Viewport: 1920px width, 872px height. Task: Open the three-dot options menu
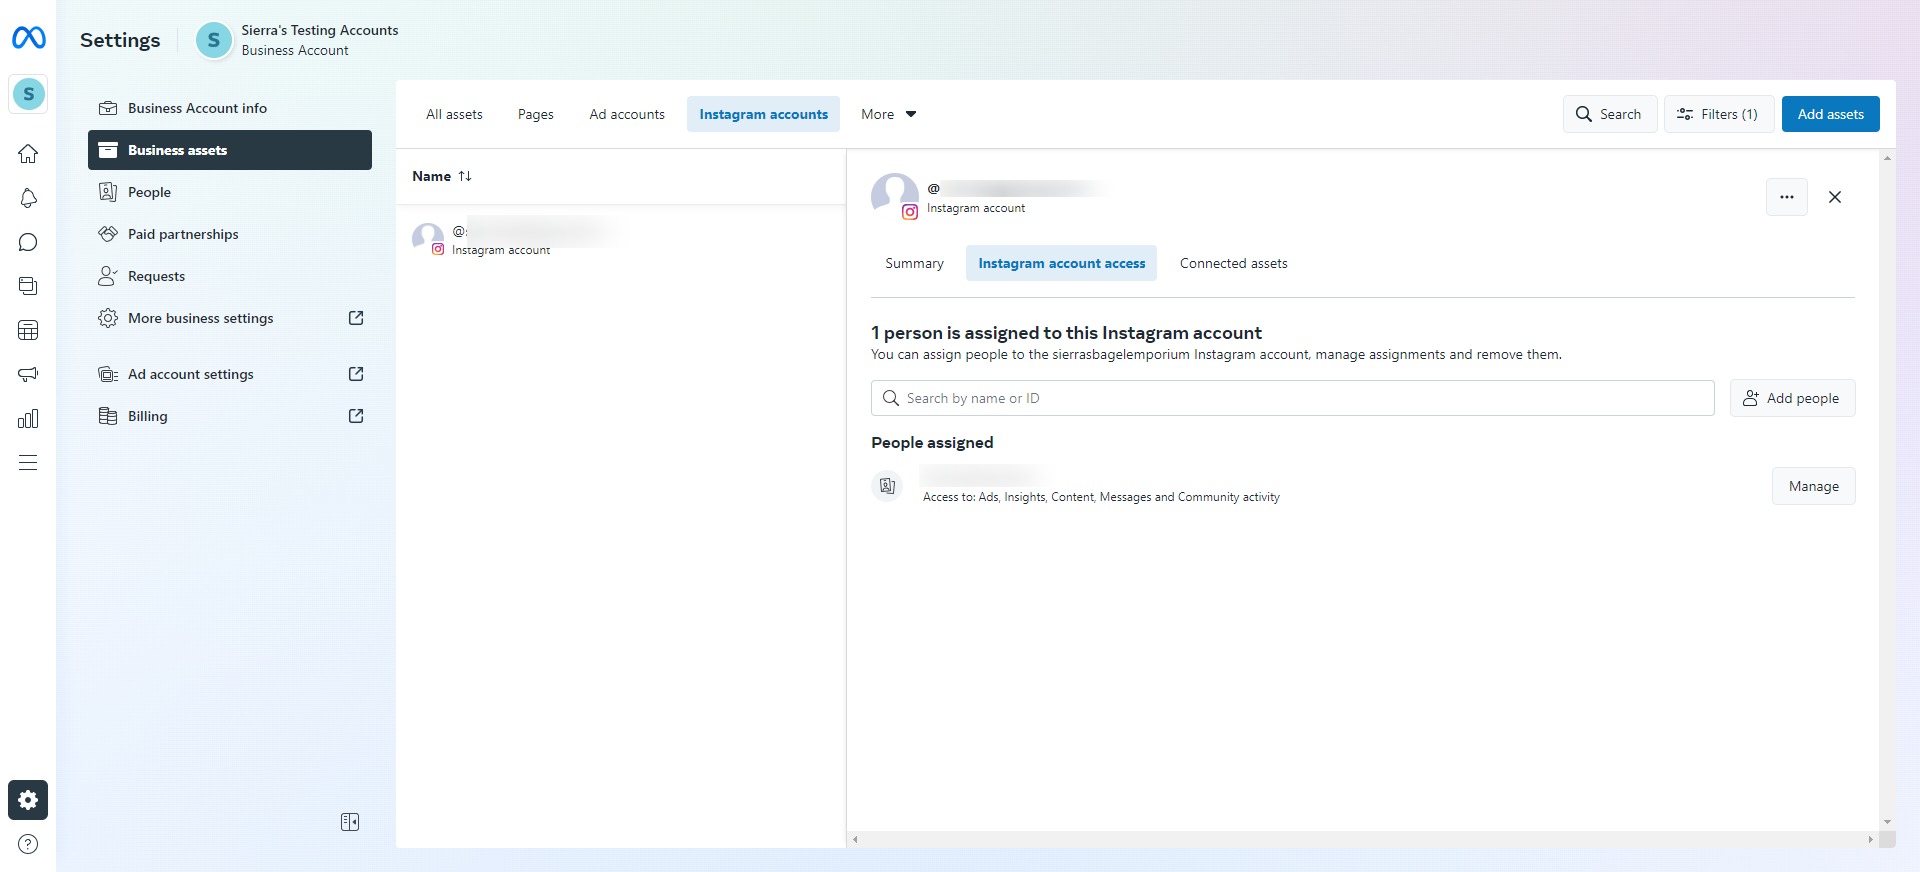point(1786,197)
